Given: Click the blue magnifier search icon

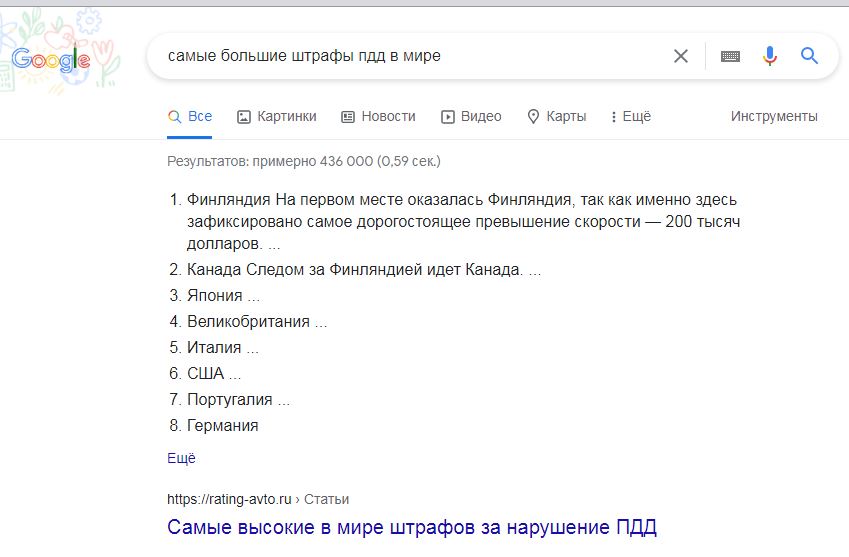Looking at the screenshot, I should (x=809, y=55).
